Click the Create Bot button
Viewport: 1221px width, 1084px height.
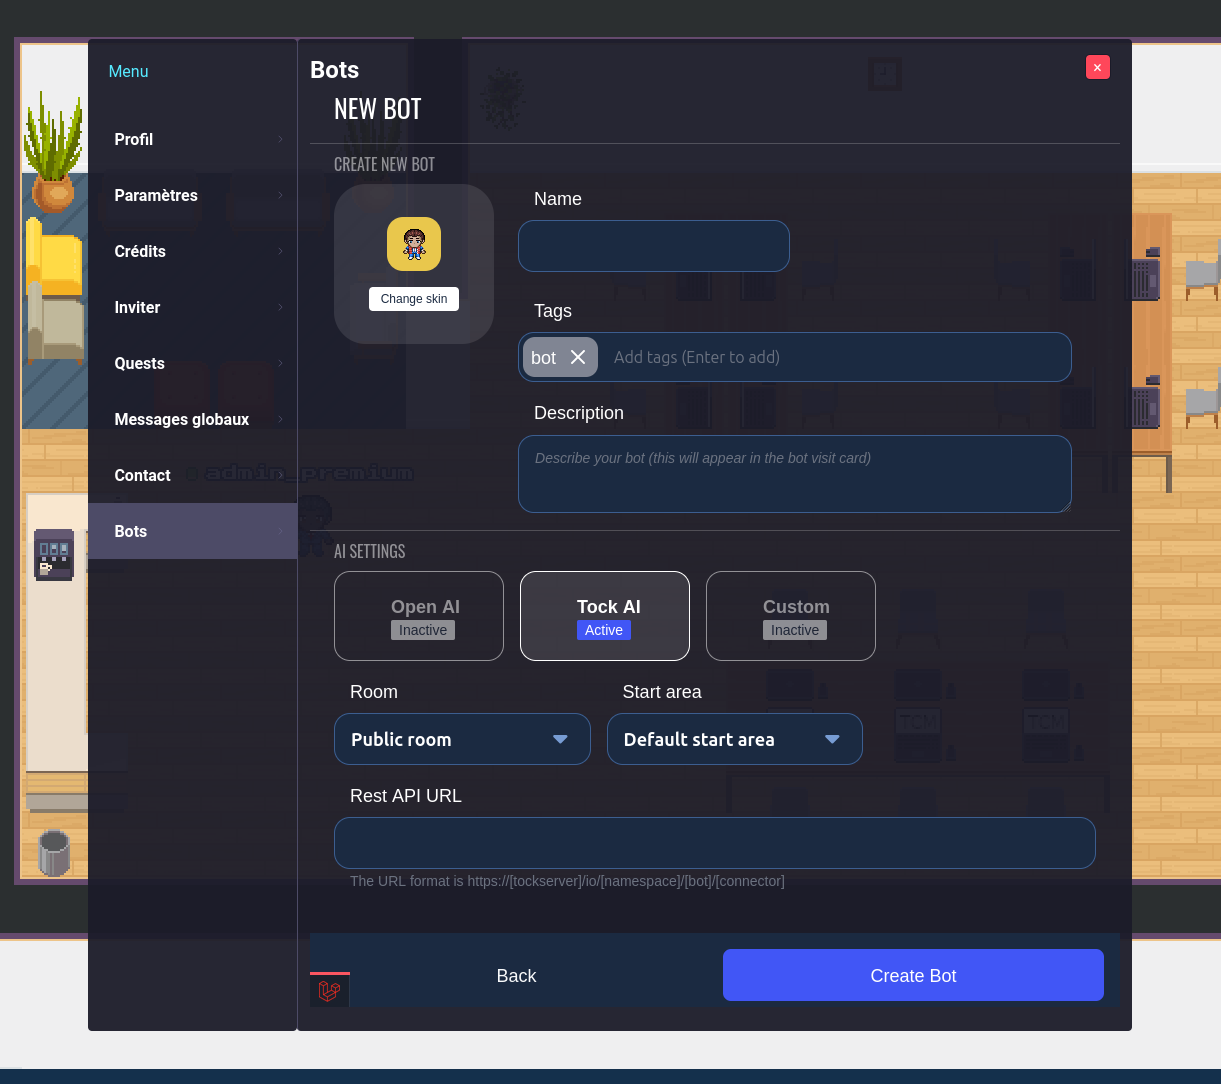click(x=913, y=975)
